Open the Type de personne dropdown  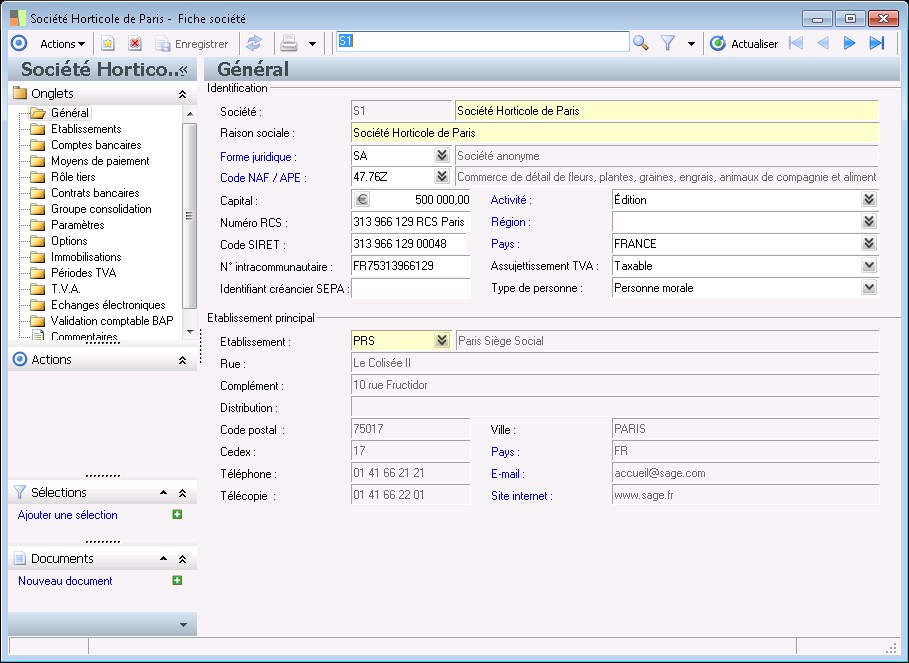point(869,288)
